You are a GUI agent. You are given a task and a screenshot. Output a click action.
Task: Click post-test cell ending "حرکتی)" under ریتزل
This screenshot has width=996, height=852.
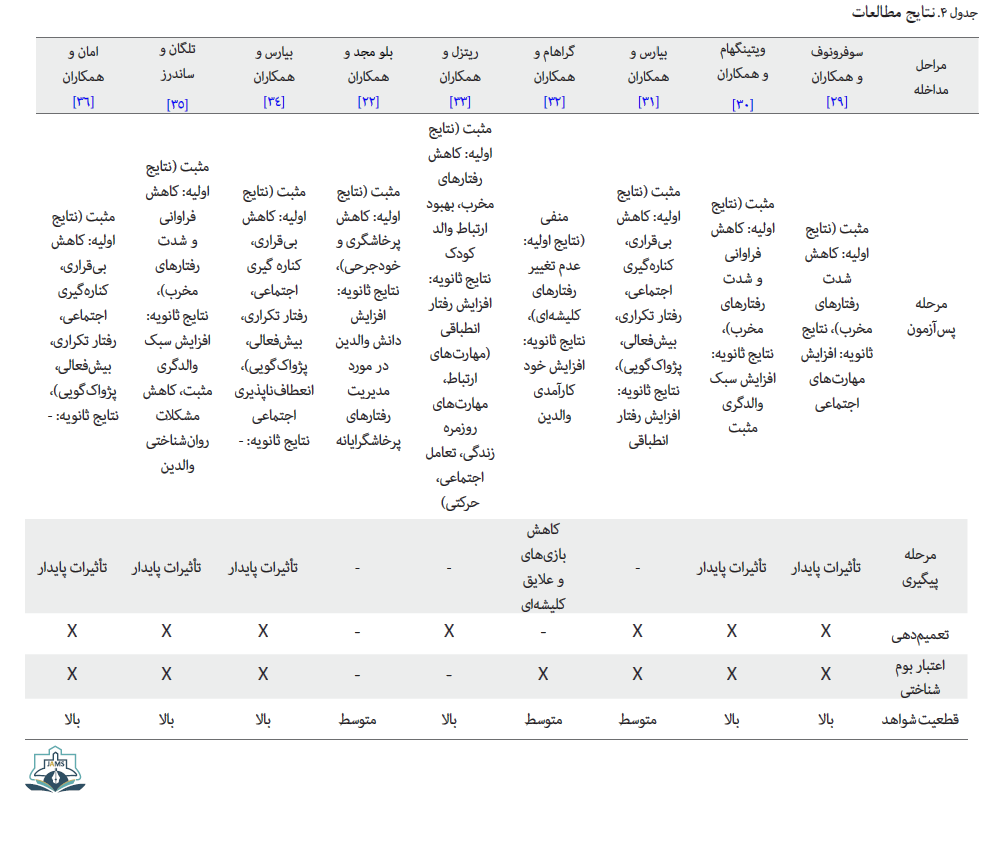pyautogui.click(x=460, y=316)
